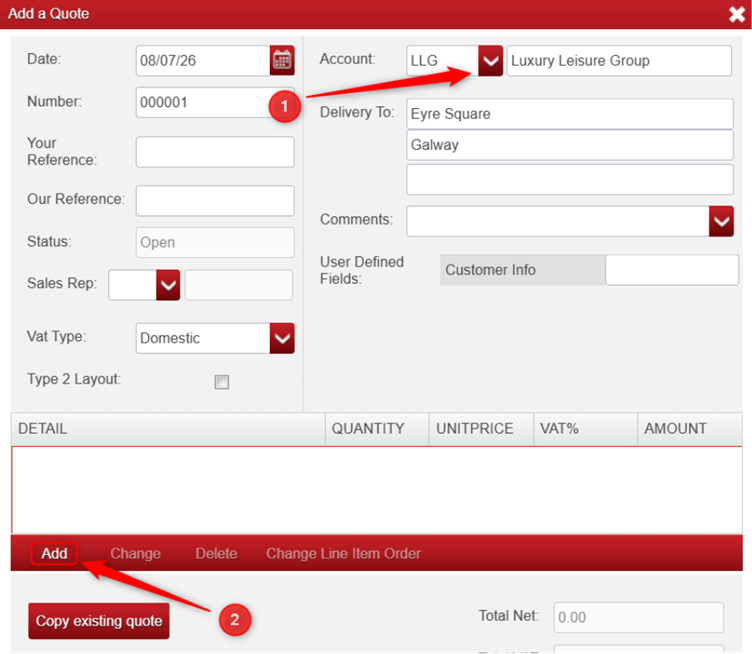Click the Sales Rep code field
This screenshot has width=752, height=654.
132,285
